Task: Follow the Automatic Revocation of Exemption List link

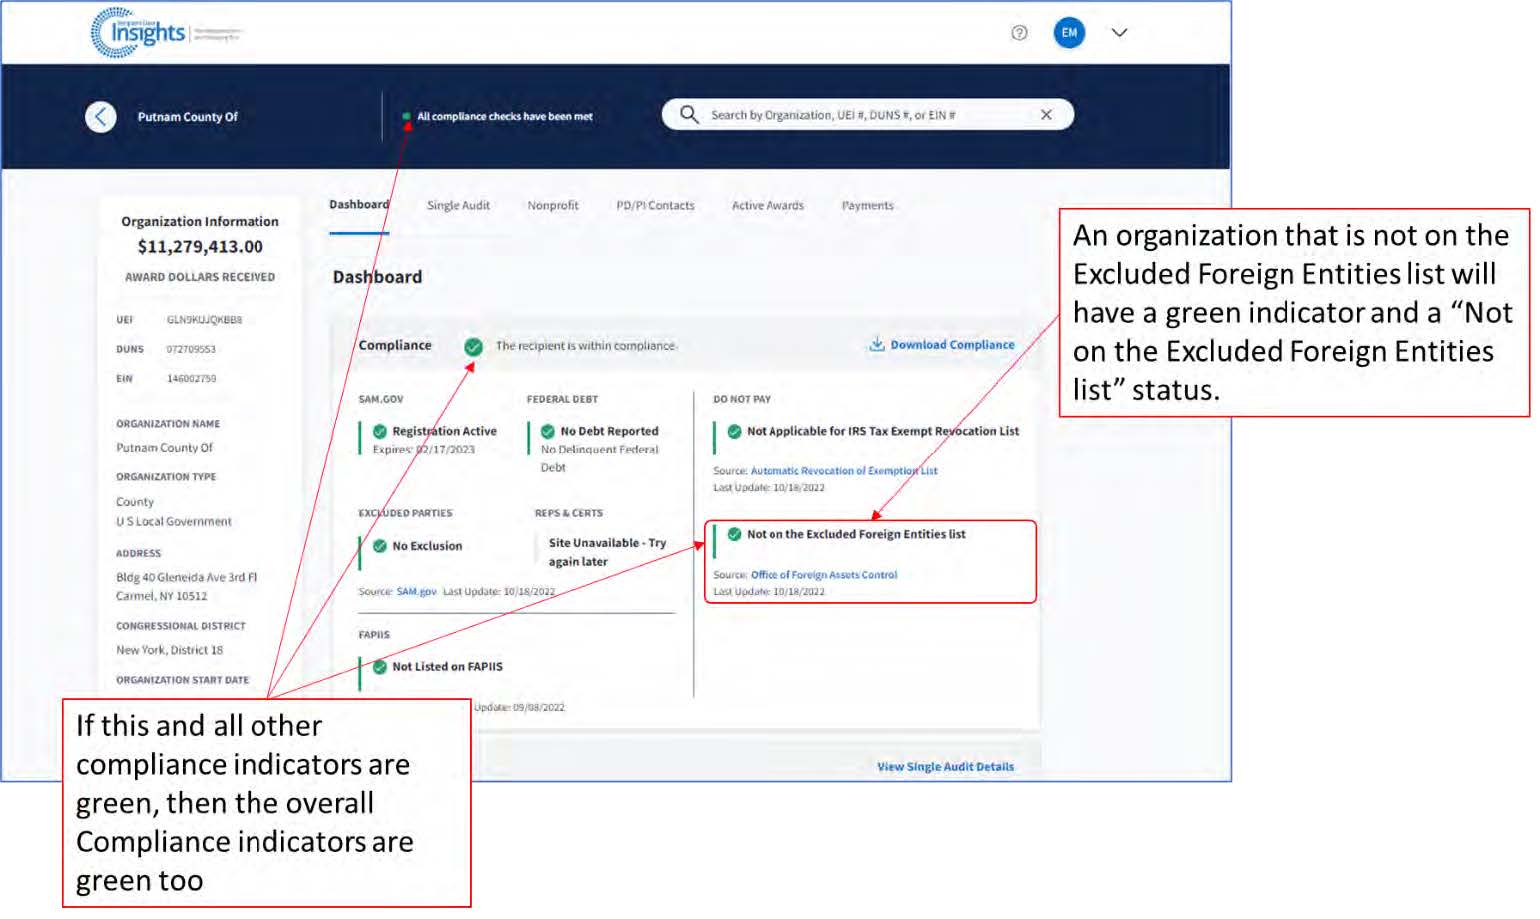Action: (x=844, y=471)
